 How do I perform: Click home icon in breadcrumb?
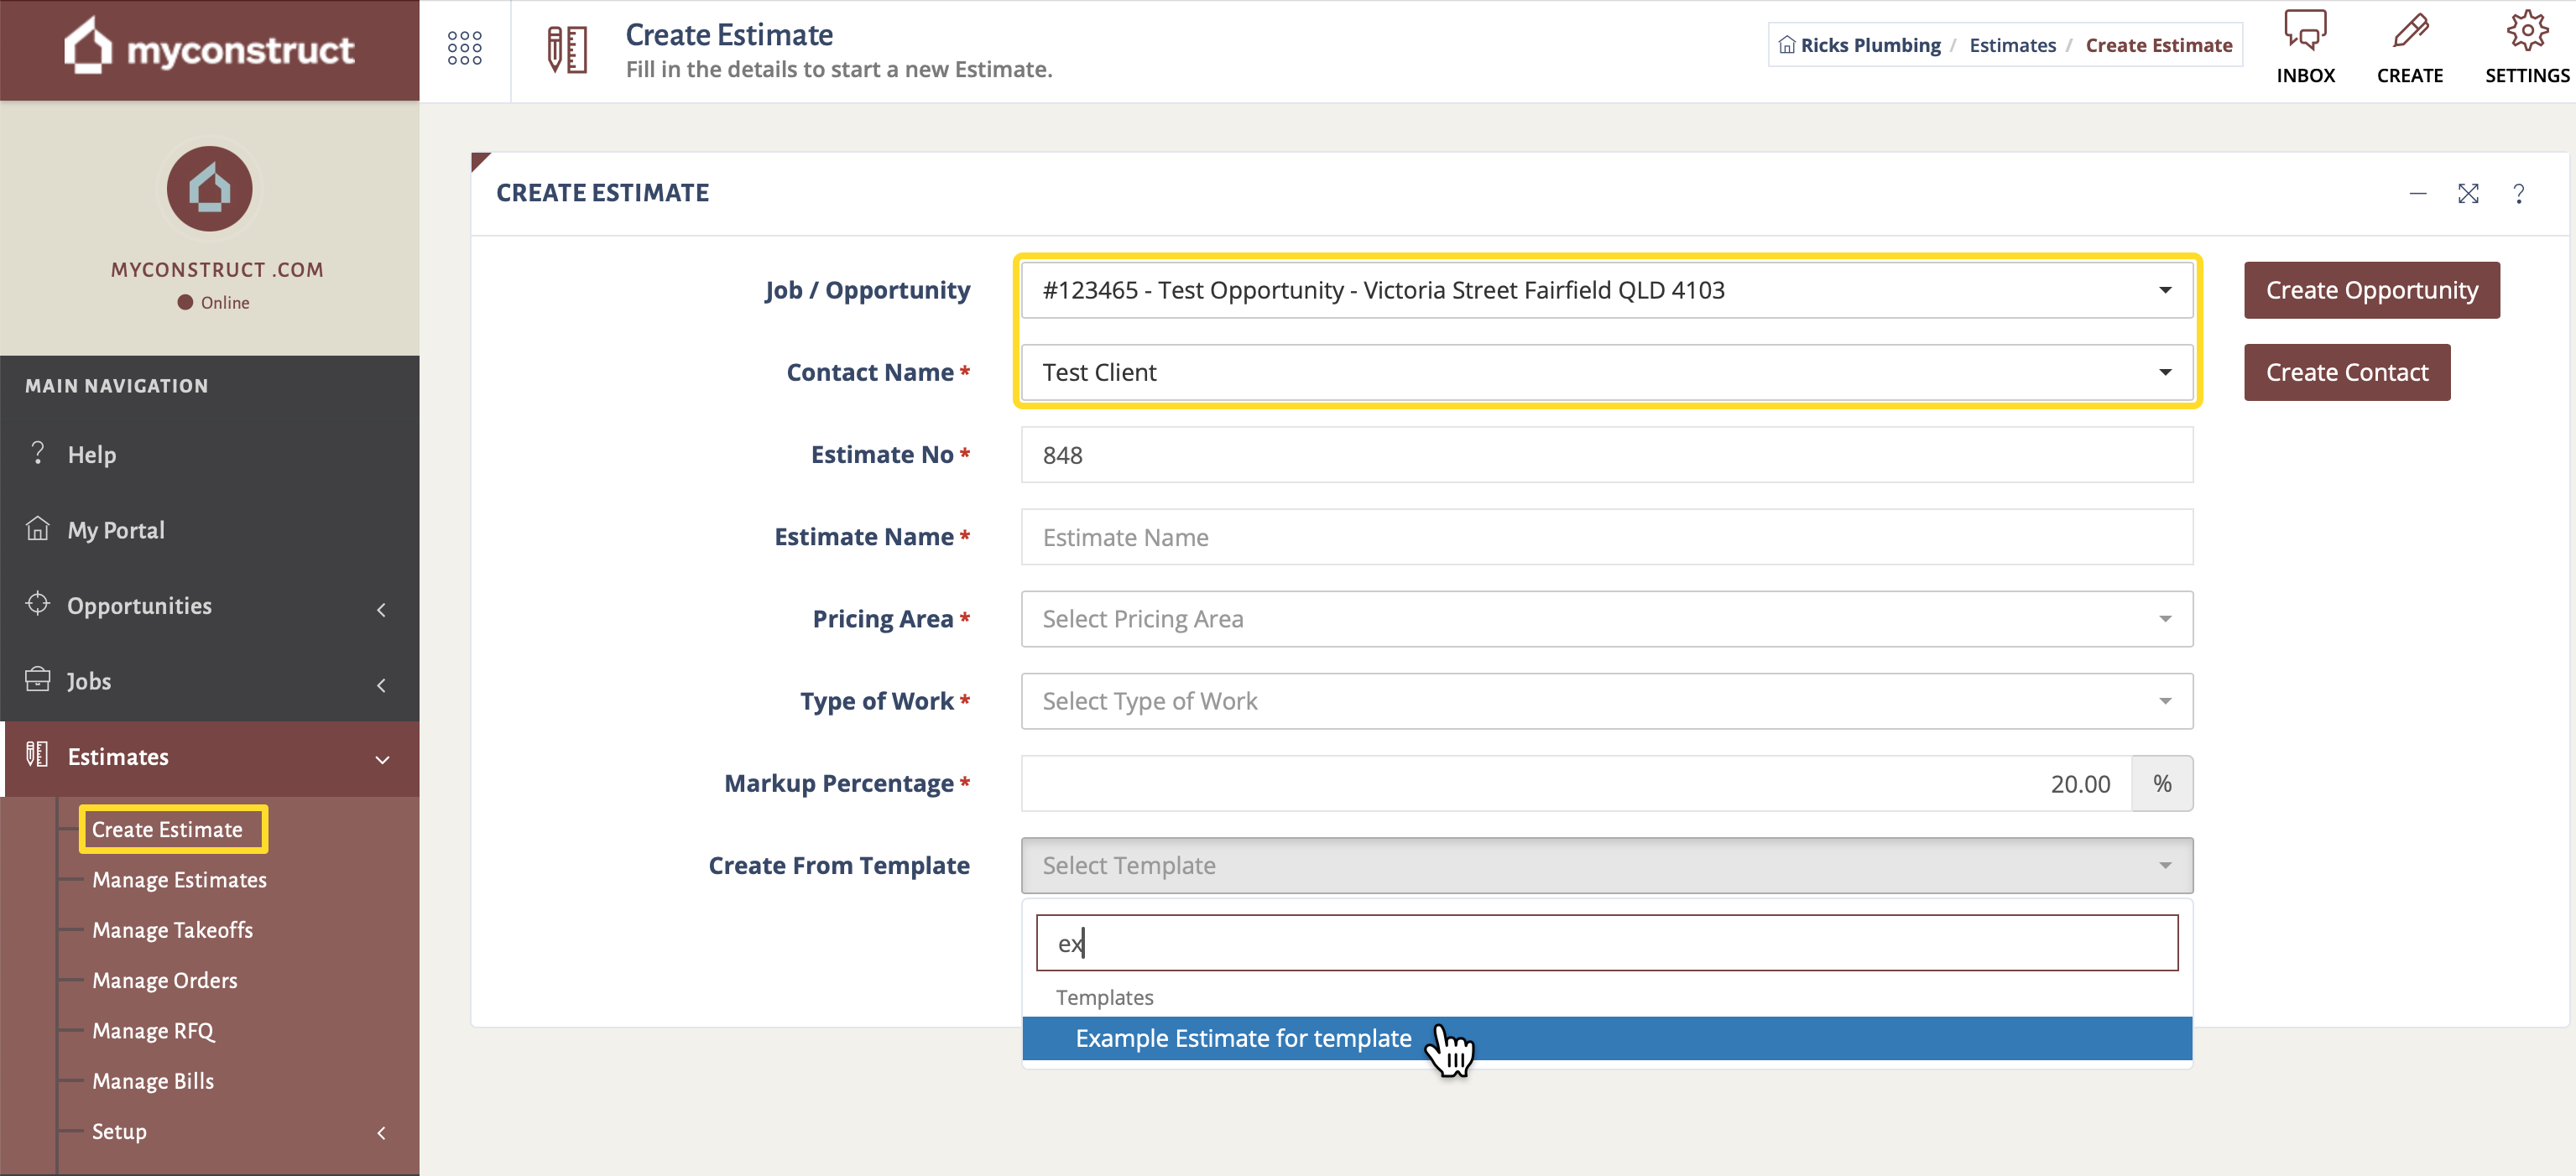click(x=1787, y=45)
